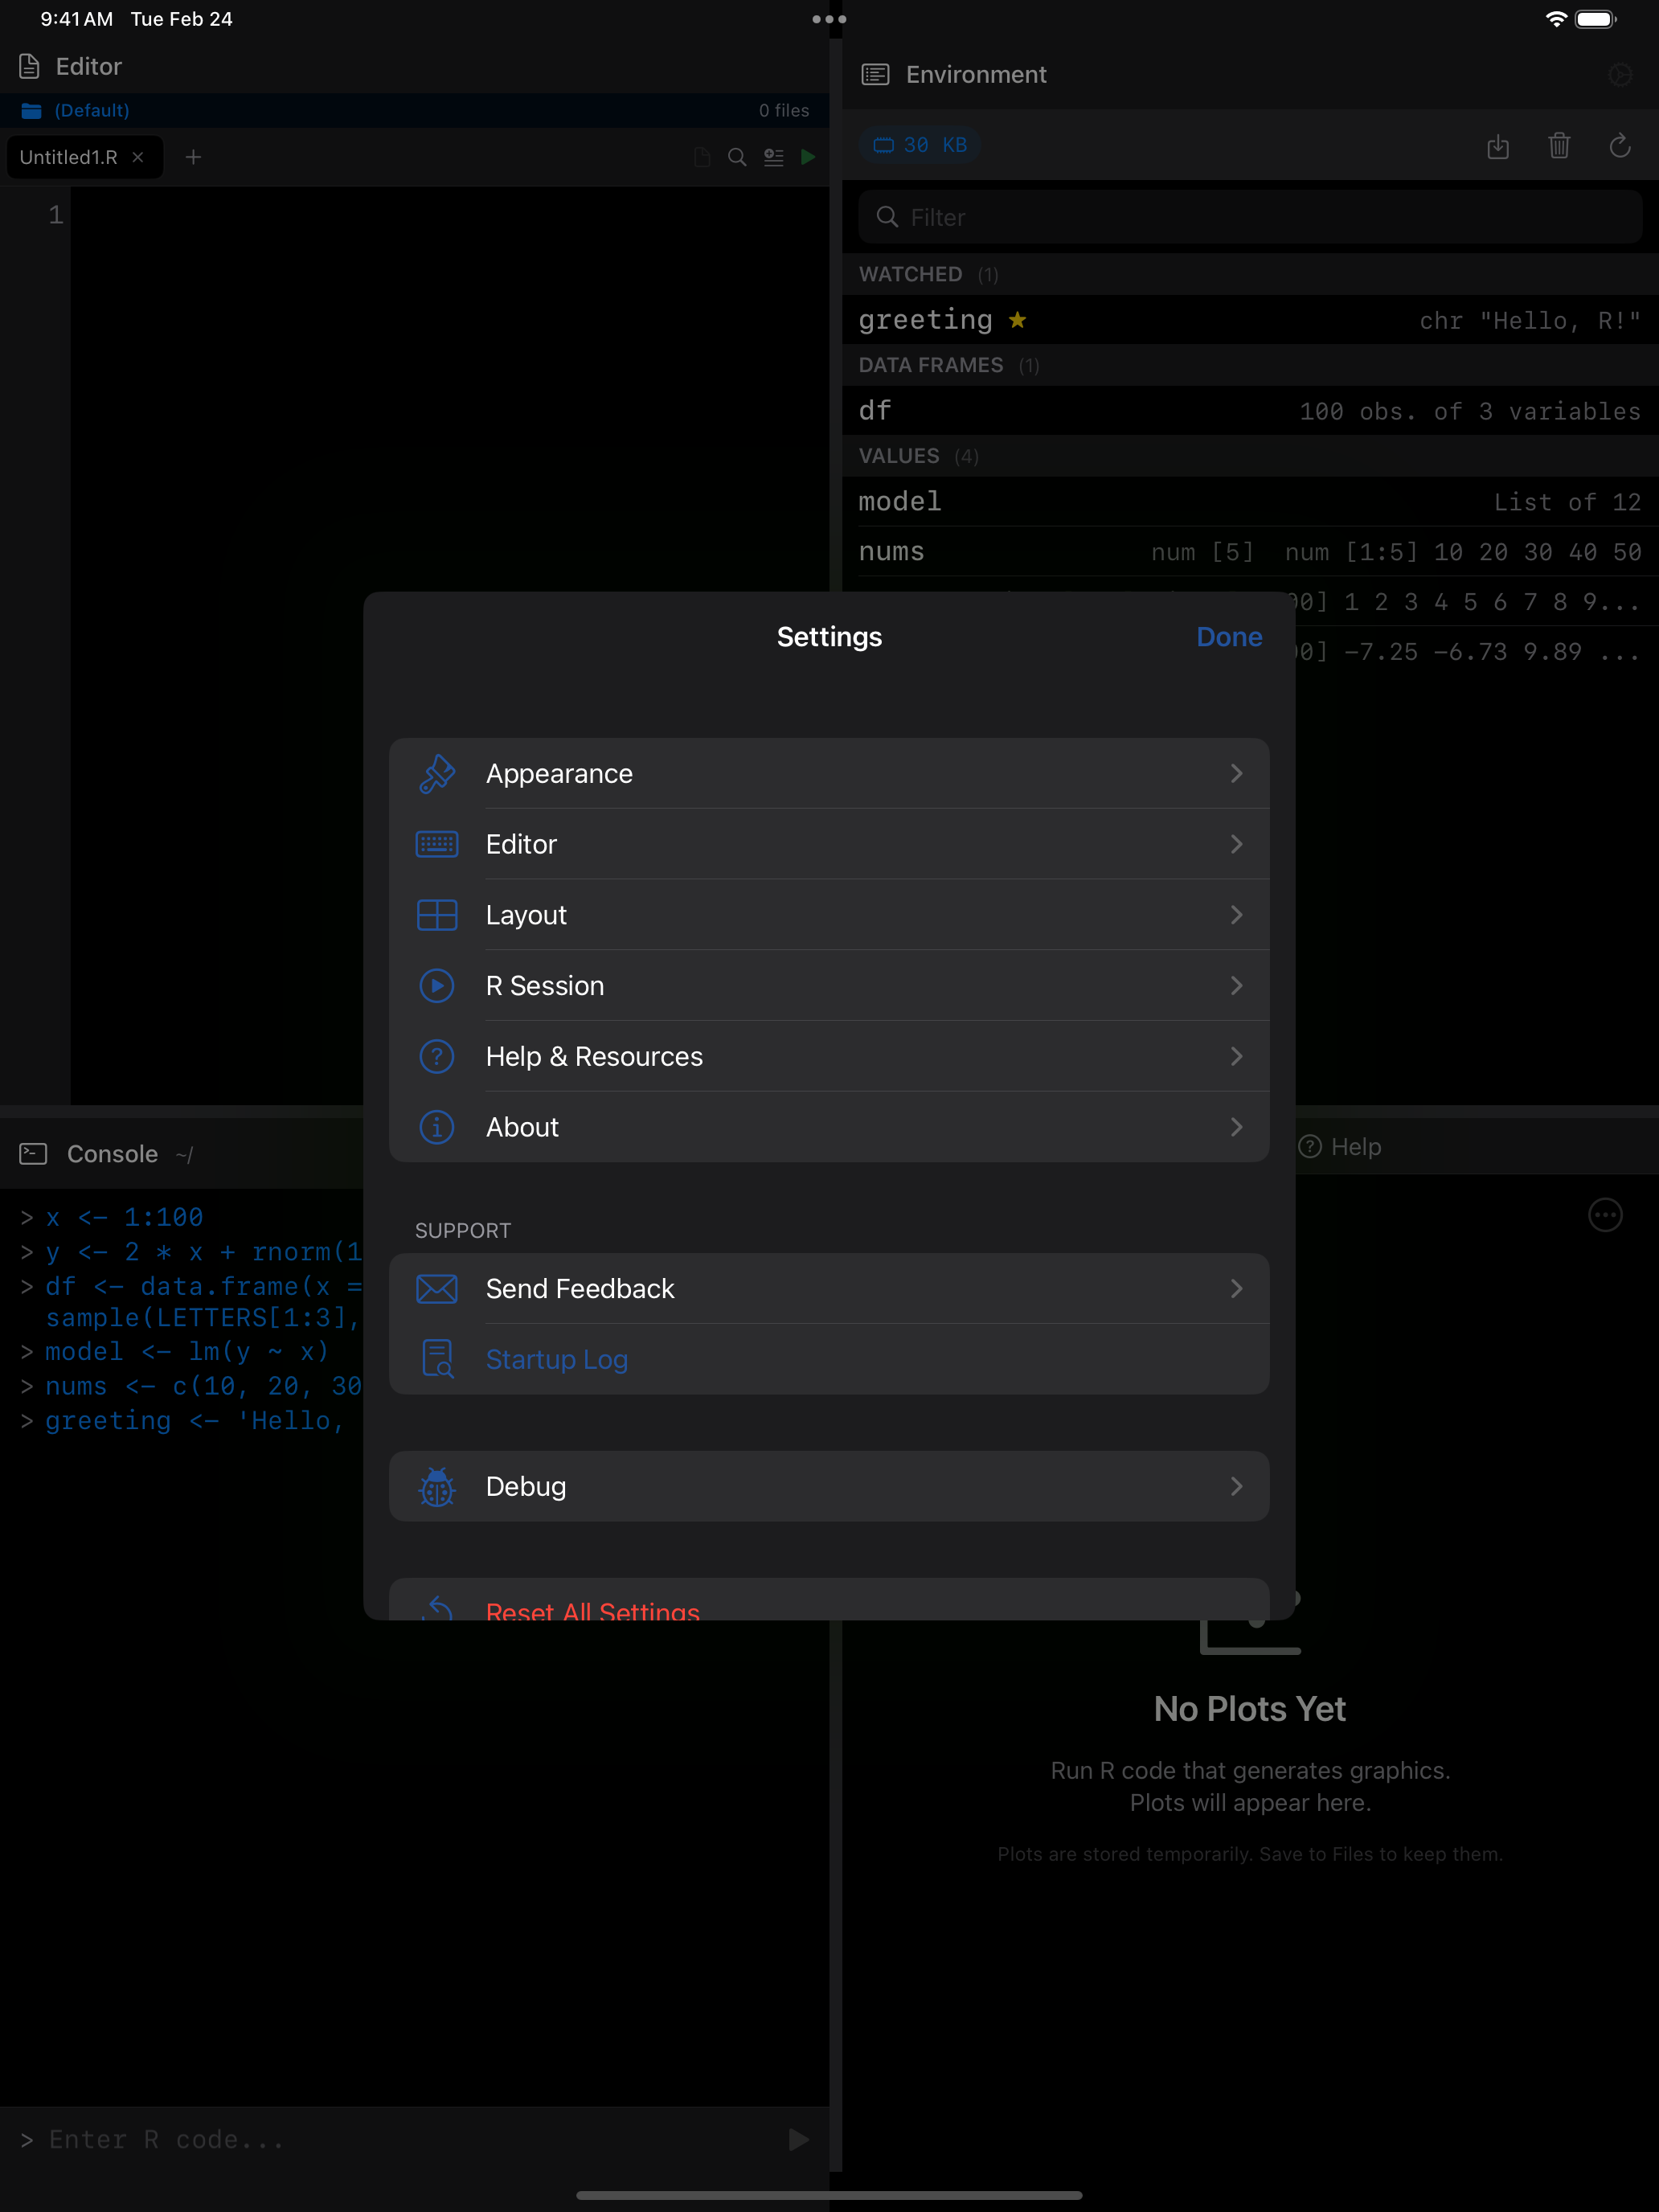Switch to the Untitled1.R tab
This screenshot has height=2212, width=1659.
click(68, 157)
